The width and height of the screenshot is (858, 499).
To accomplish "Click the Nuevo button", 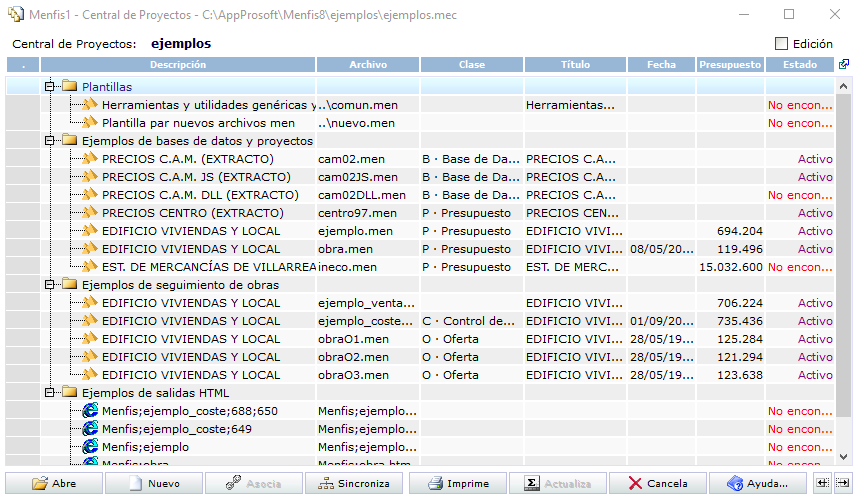I will [154, 483].
